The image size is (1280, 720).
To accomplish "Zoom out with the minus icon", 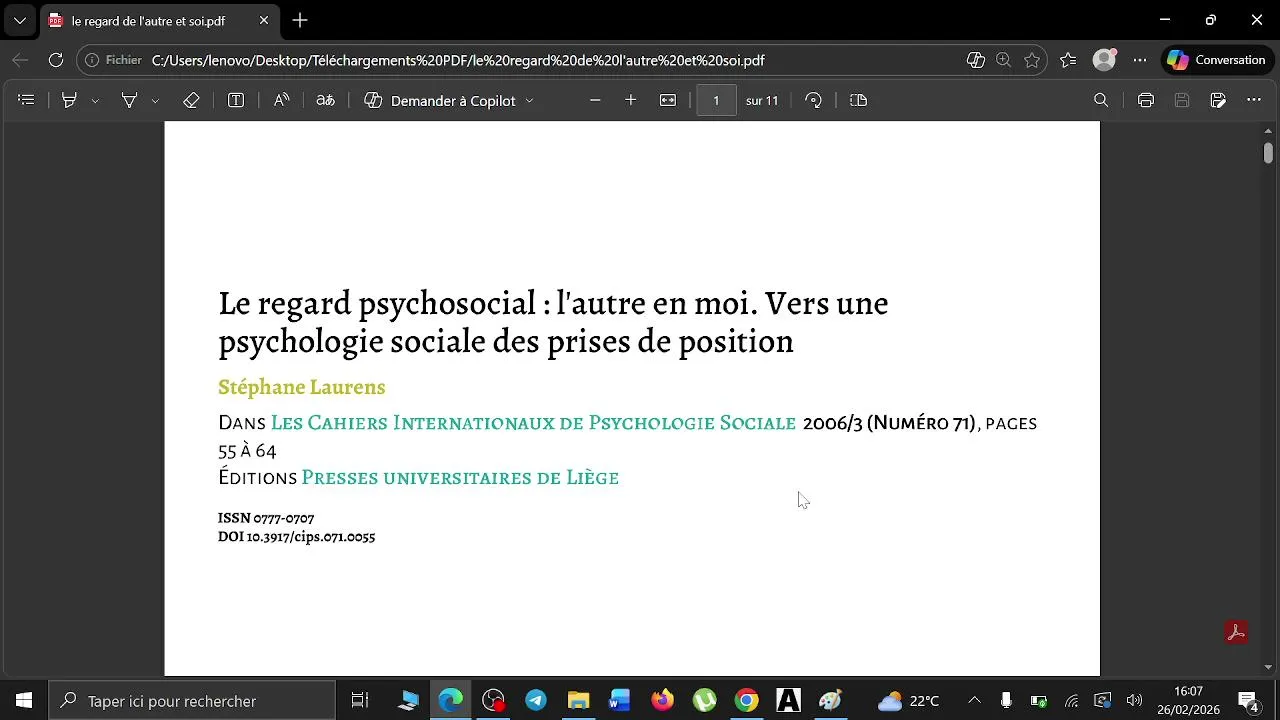I will [x=595, y=100].
